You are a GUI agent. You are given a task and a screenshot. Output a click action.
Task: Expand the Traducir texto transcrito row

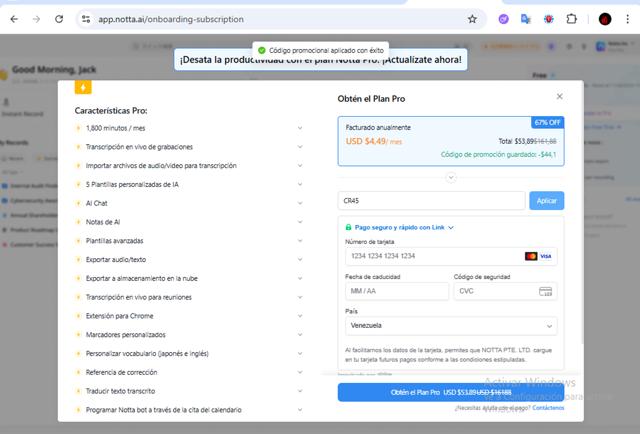click(x=300, y=391)
